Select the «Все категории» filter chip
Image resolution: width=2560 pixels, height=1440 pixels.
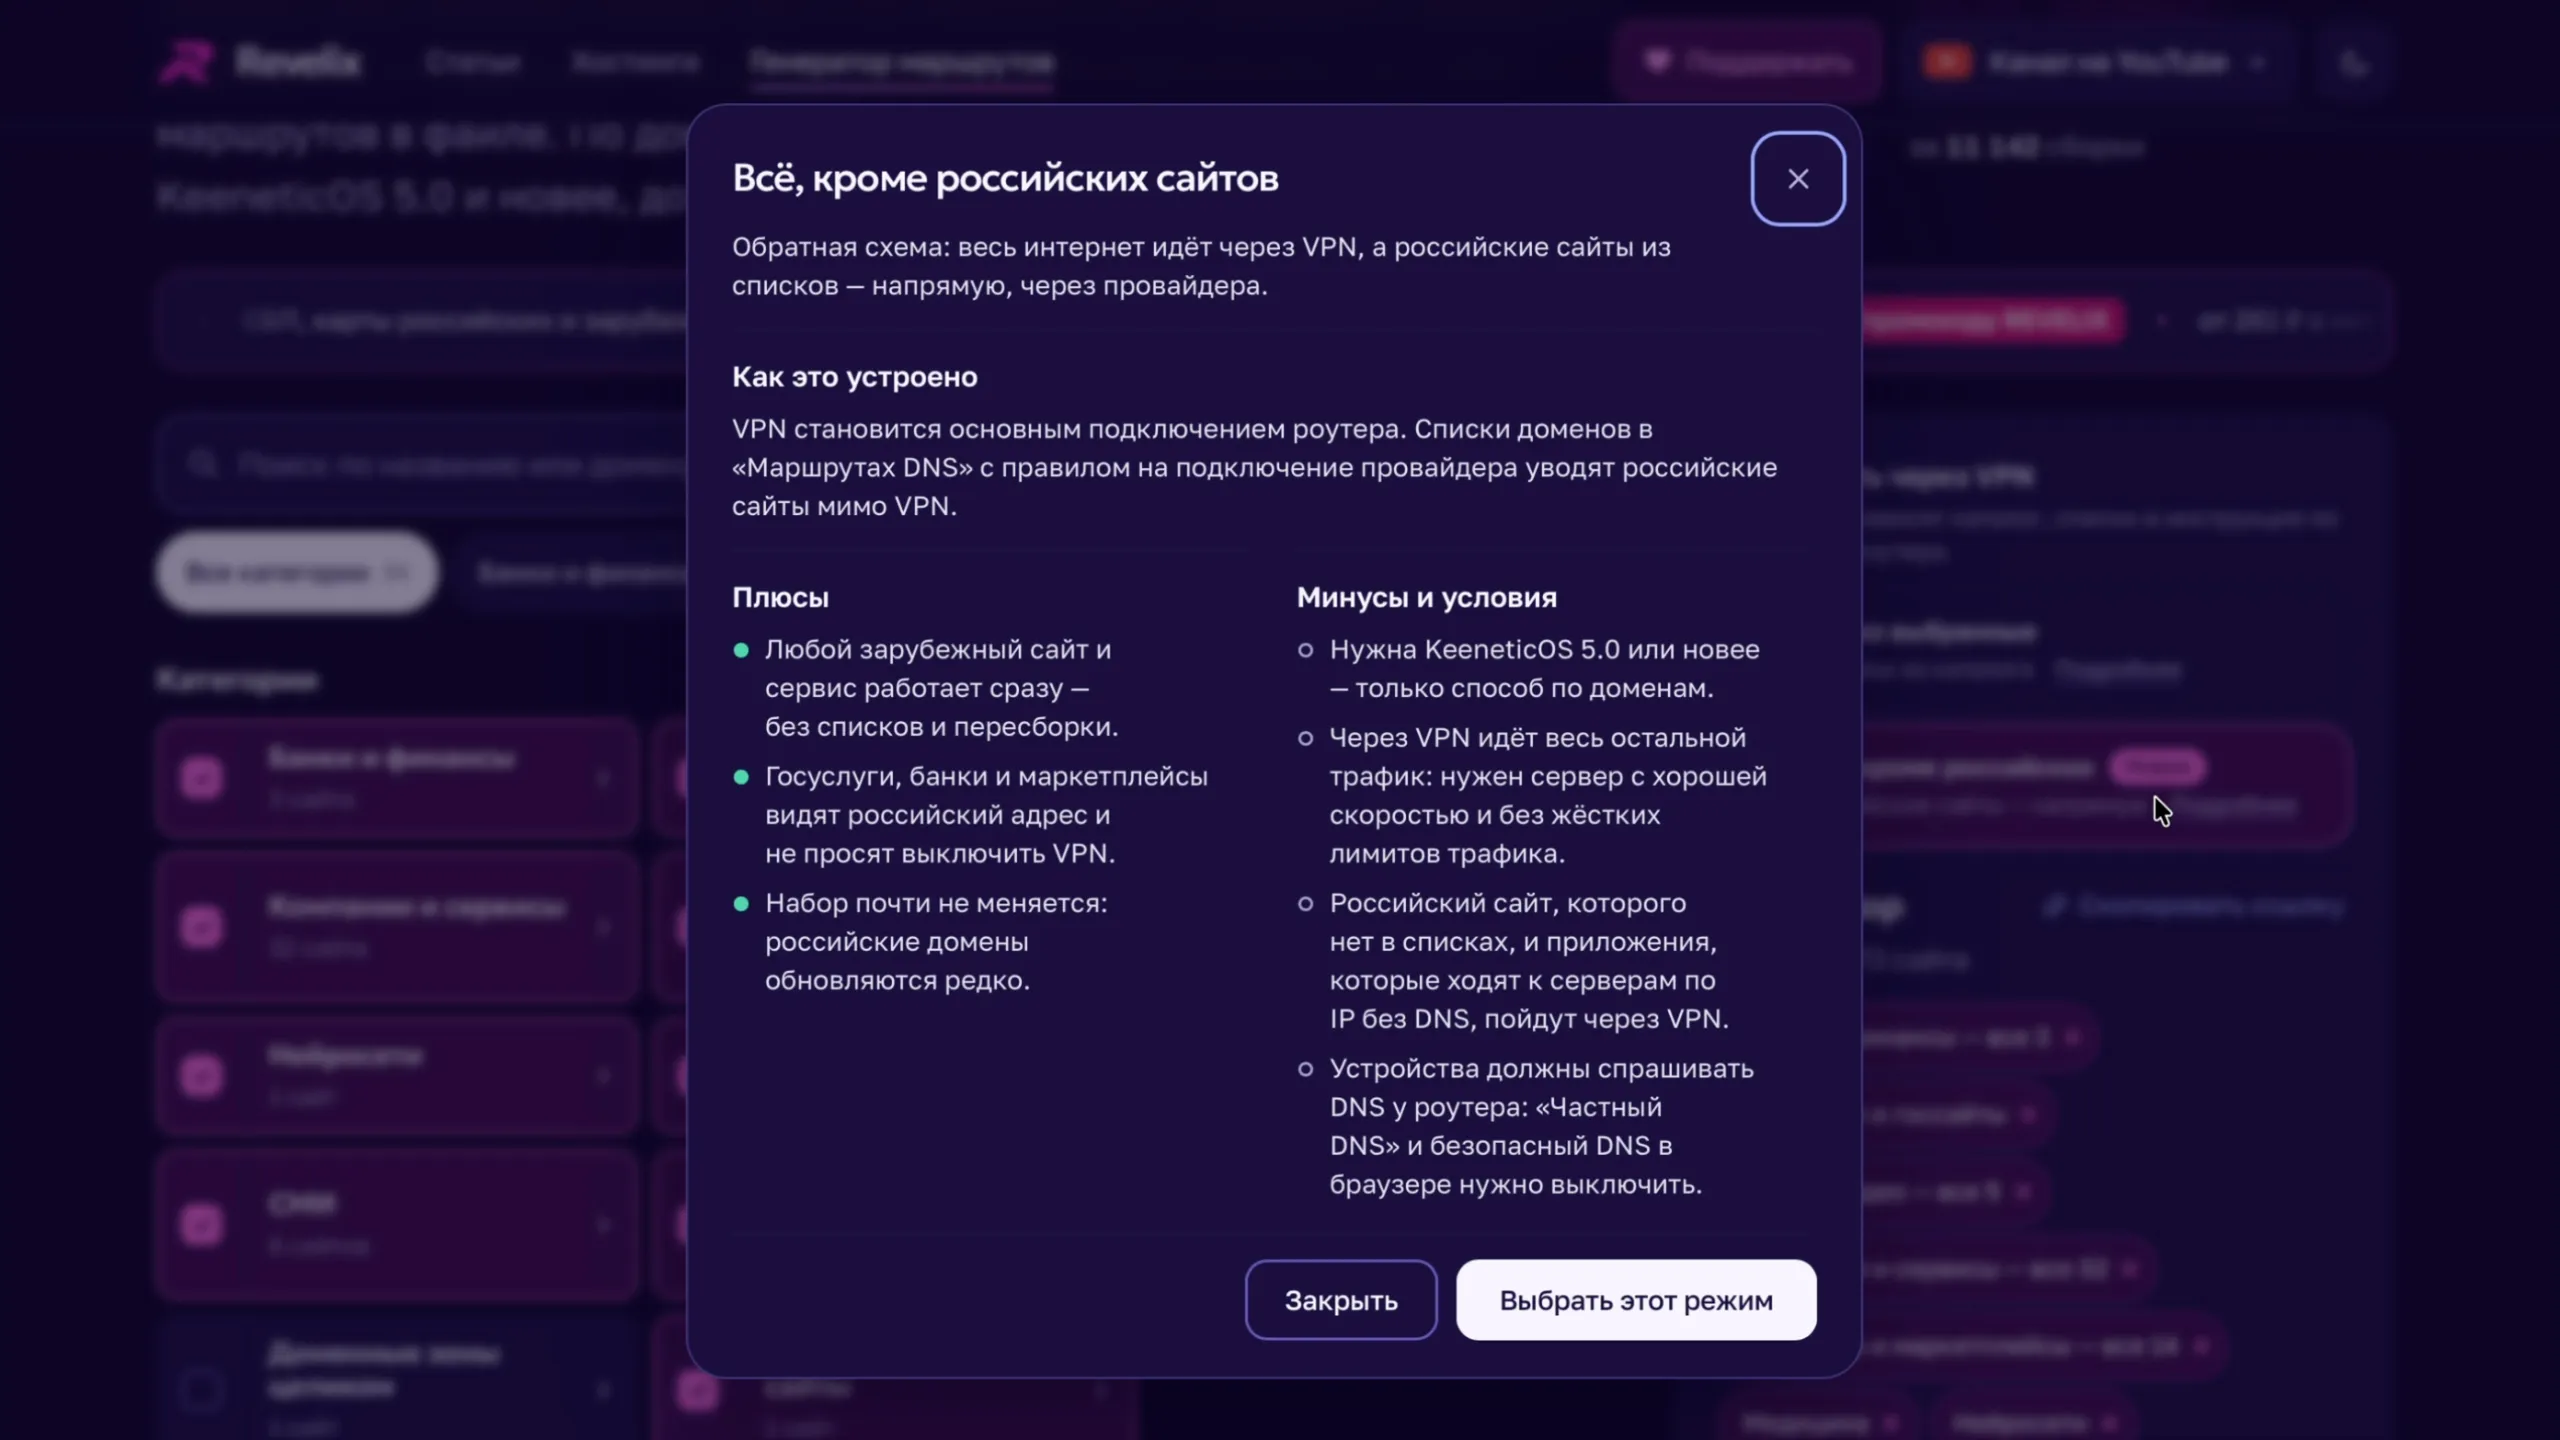point(297,572)
